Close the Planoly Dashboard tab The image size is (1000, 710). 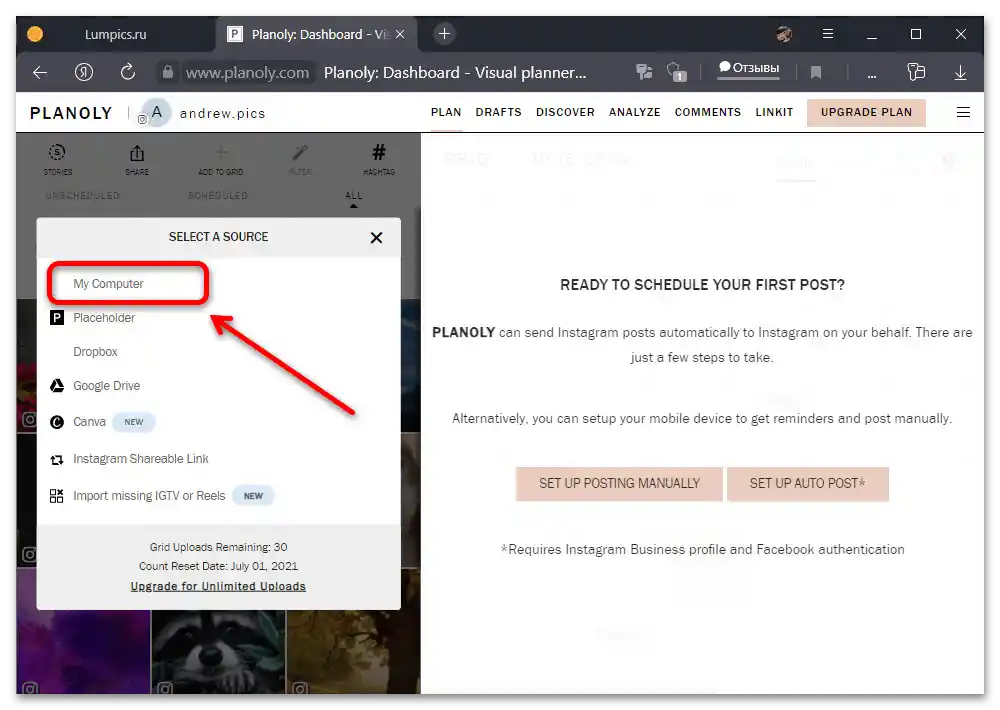click(x=400, y=34)
